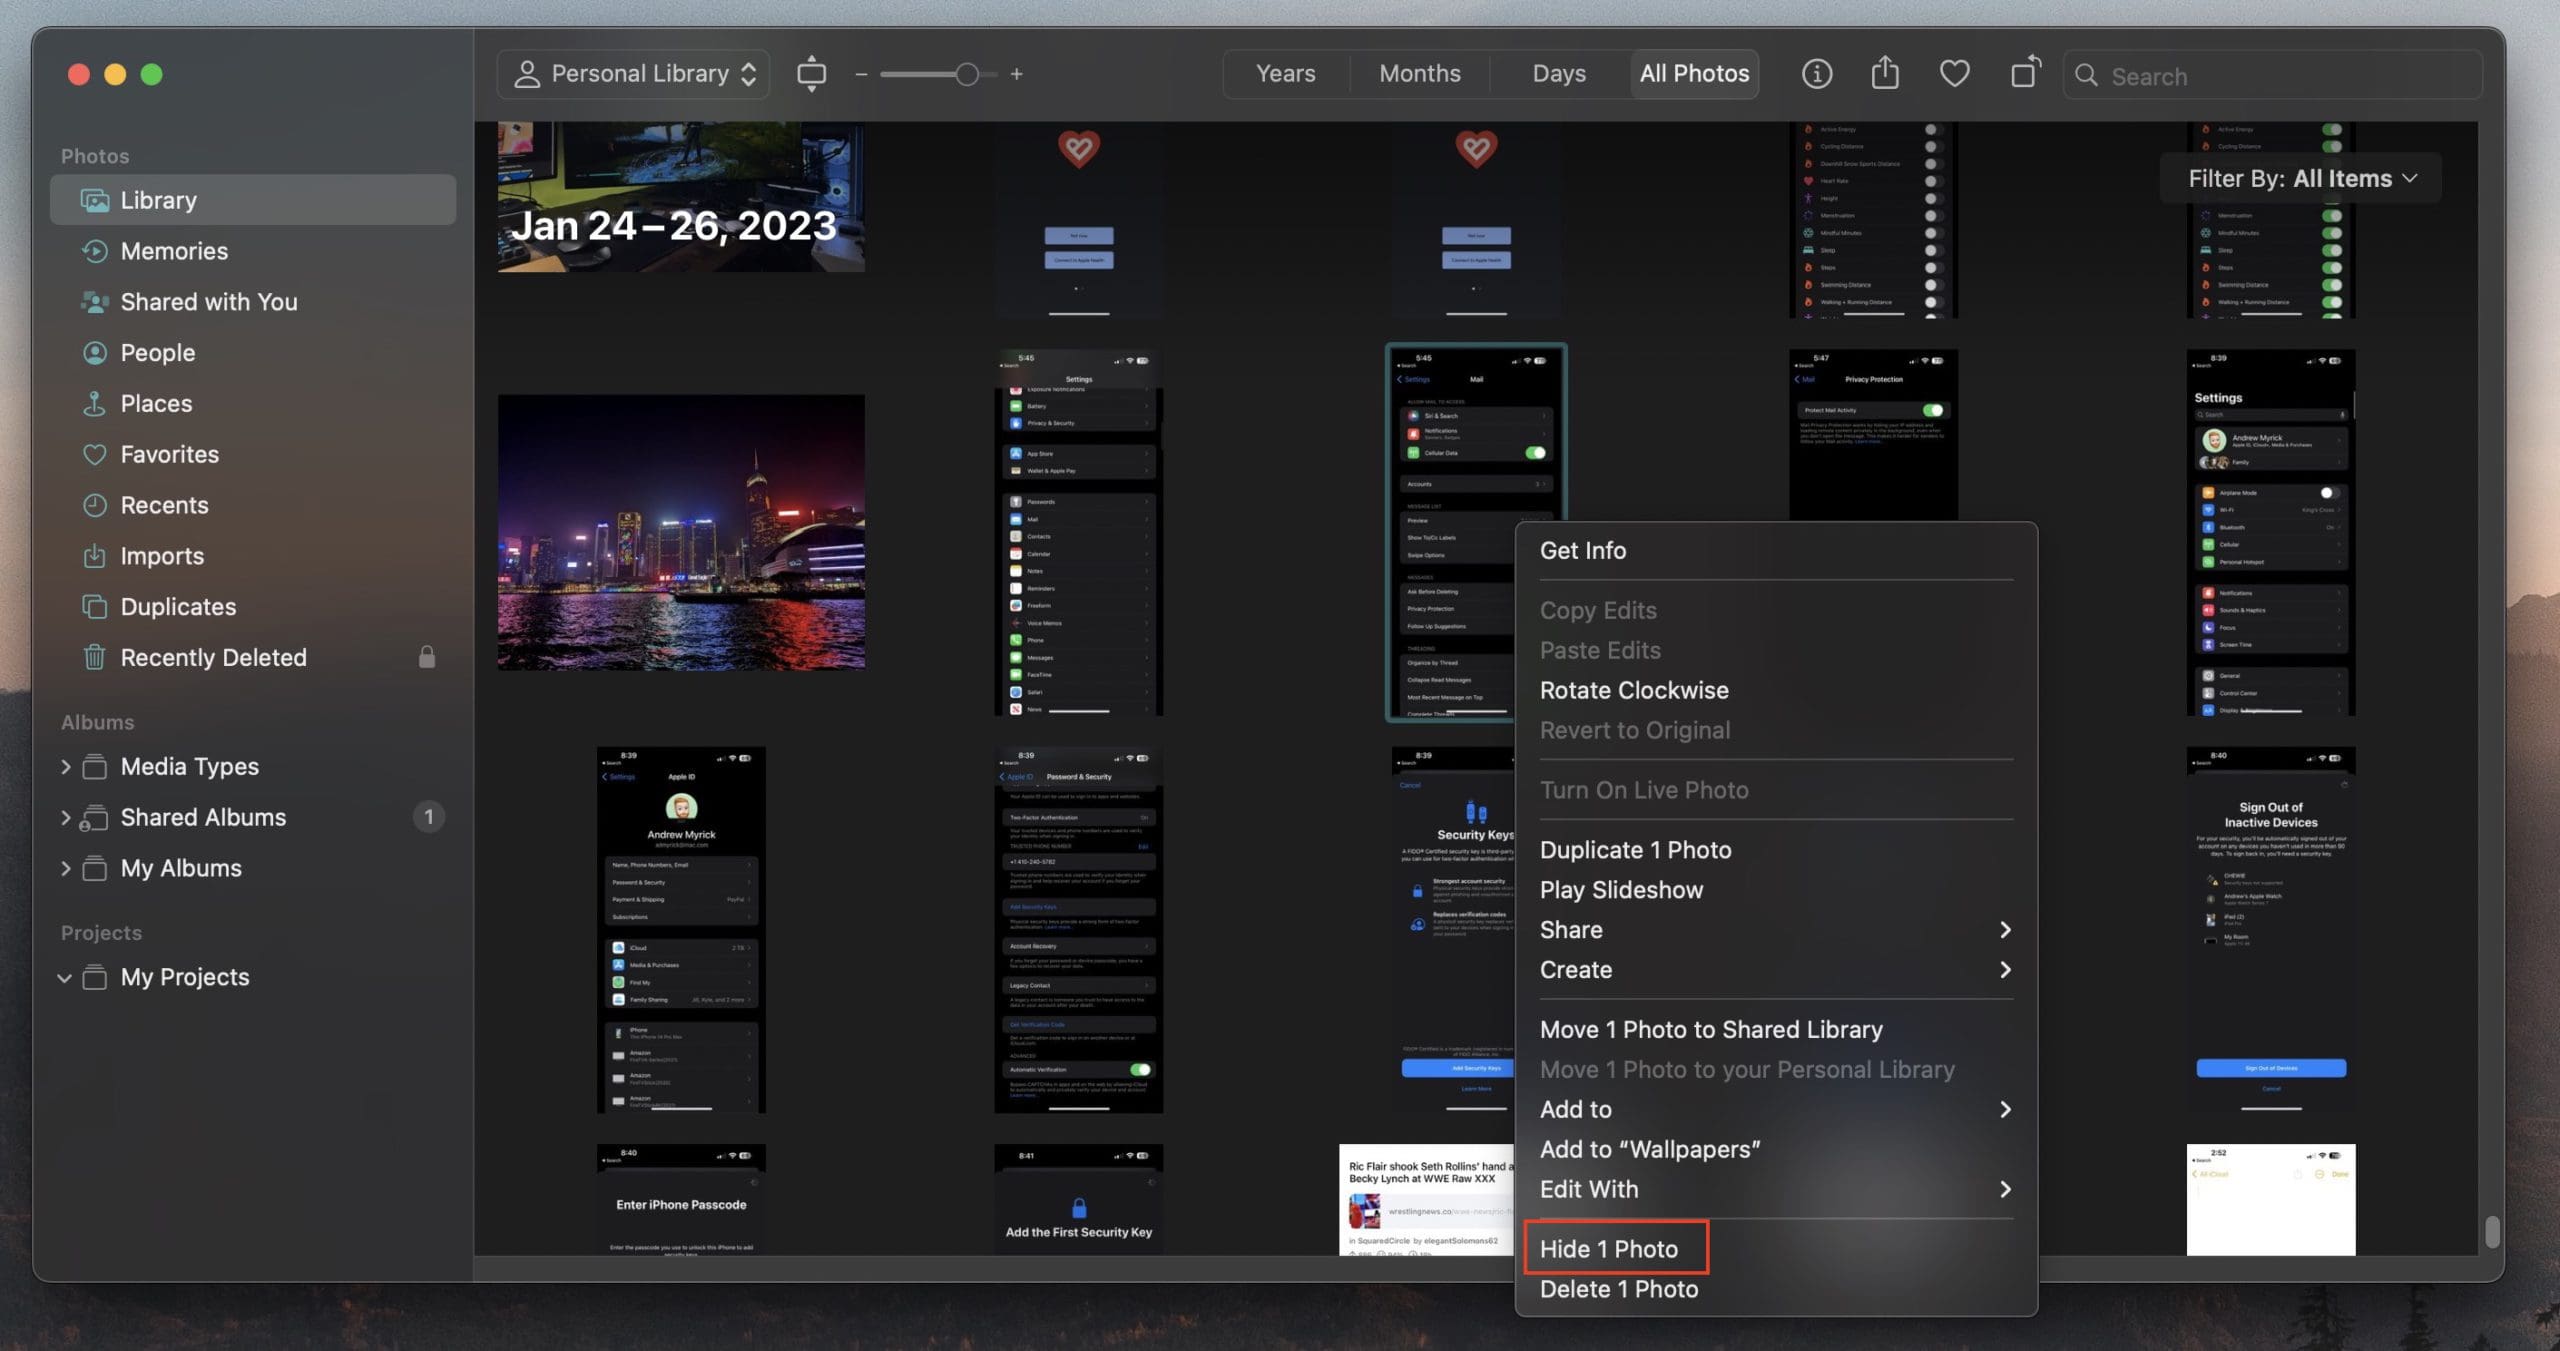Screen dimensions: 2560x1351
Task: Open the Personal Library dropdown
Action: 634,74
